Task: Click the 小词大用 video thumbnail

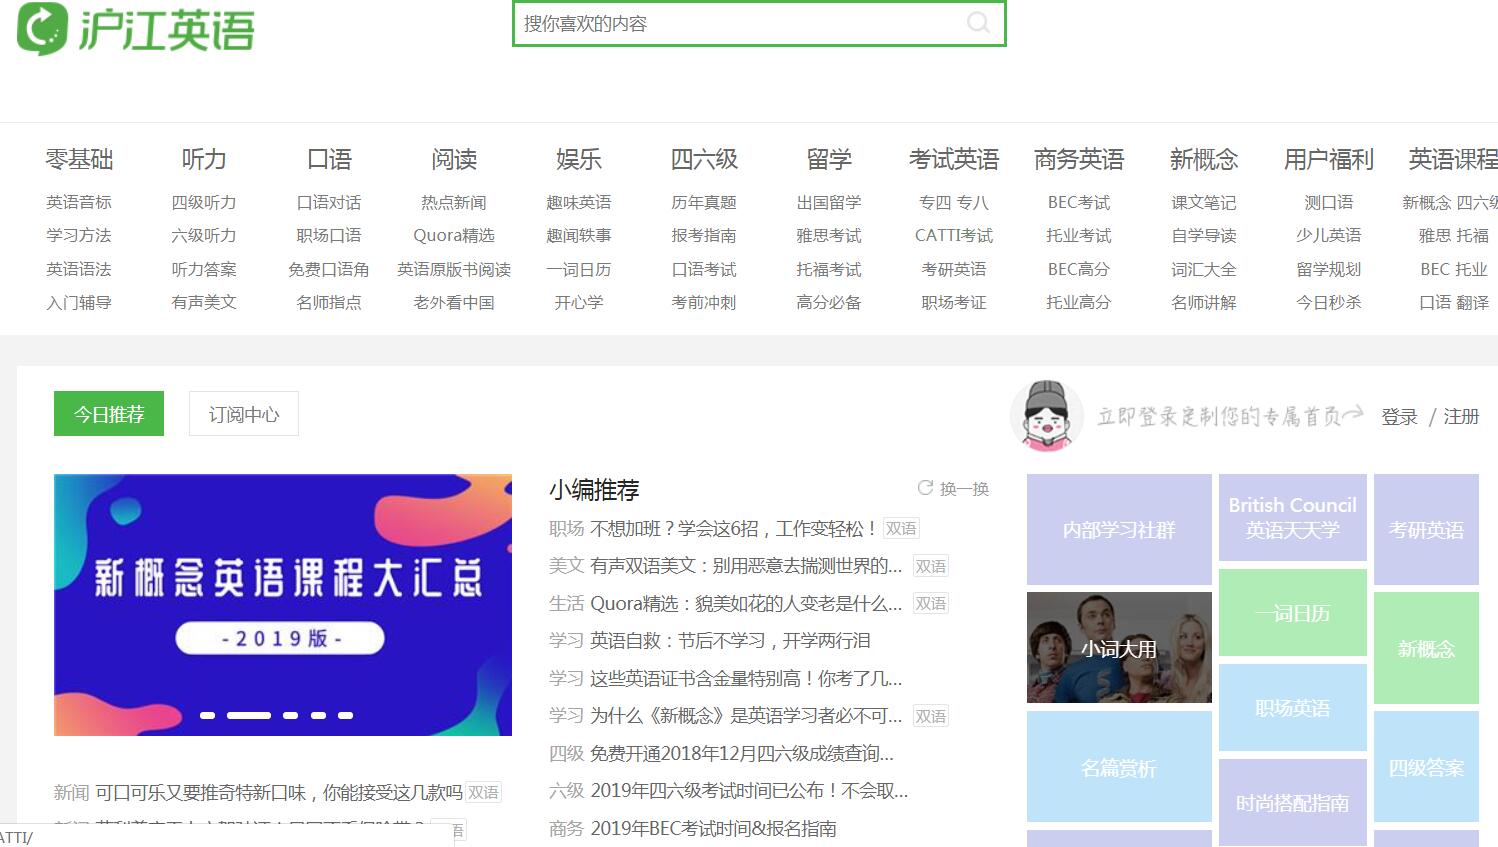Action: pos(1118,647)
